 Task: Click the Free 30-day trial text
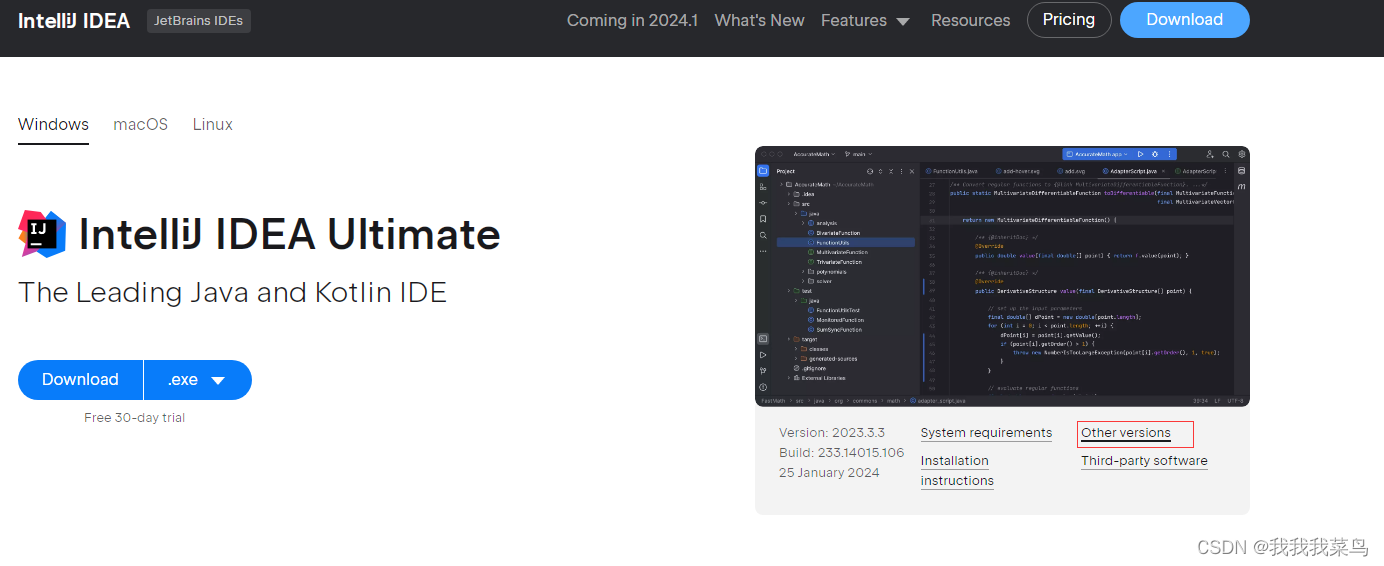pyautogui.click(x=134, y=418)
